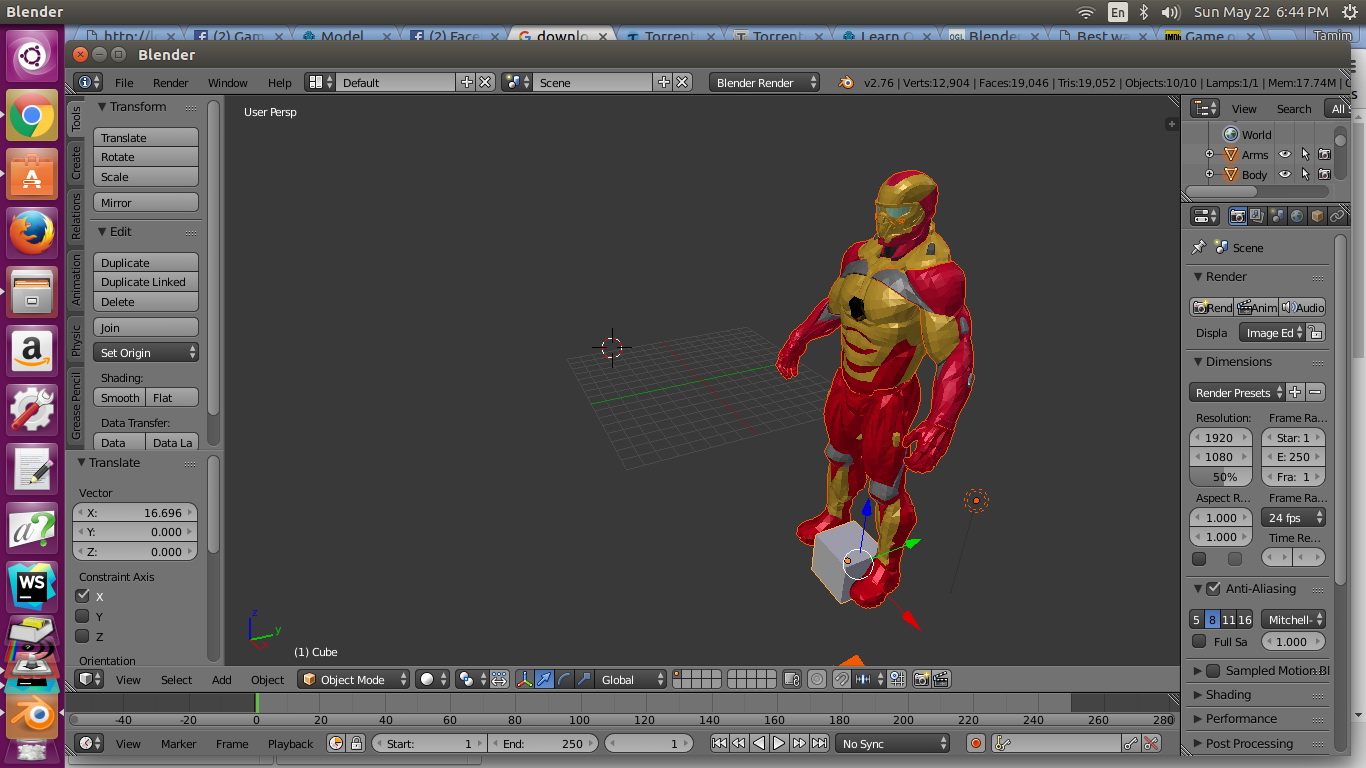Open WebStorm from the launcher

point(32,586)
